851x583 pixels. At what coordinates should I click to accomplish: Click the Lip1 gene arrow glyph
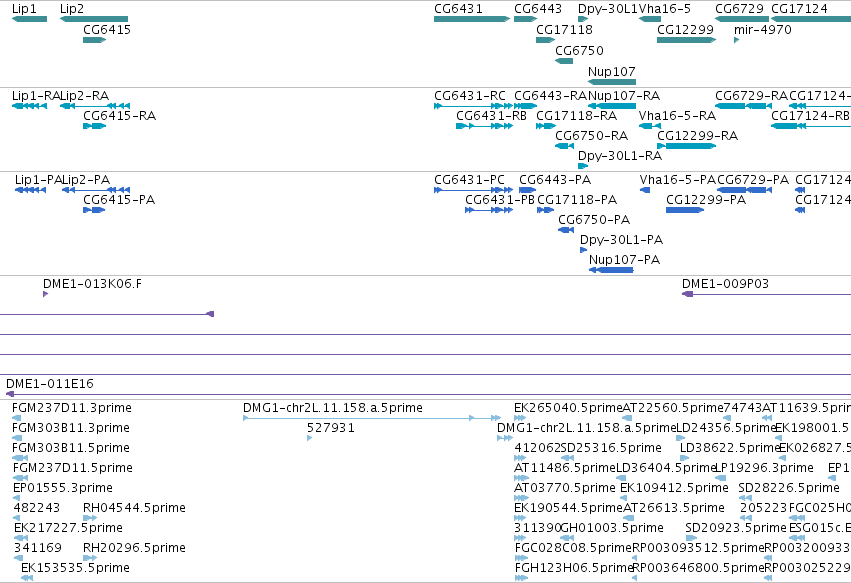29,19
